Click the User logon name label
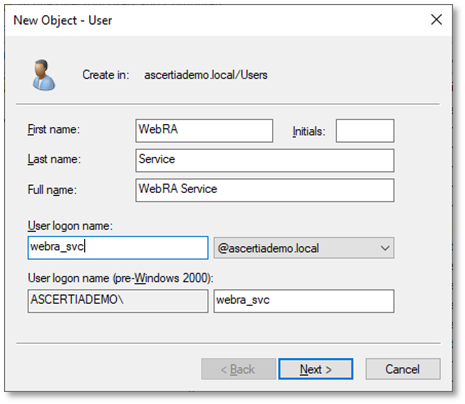Viewport: 465px width, 404px height. [x=70, y=226]
